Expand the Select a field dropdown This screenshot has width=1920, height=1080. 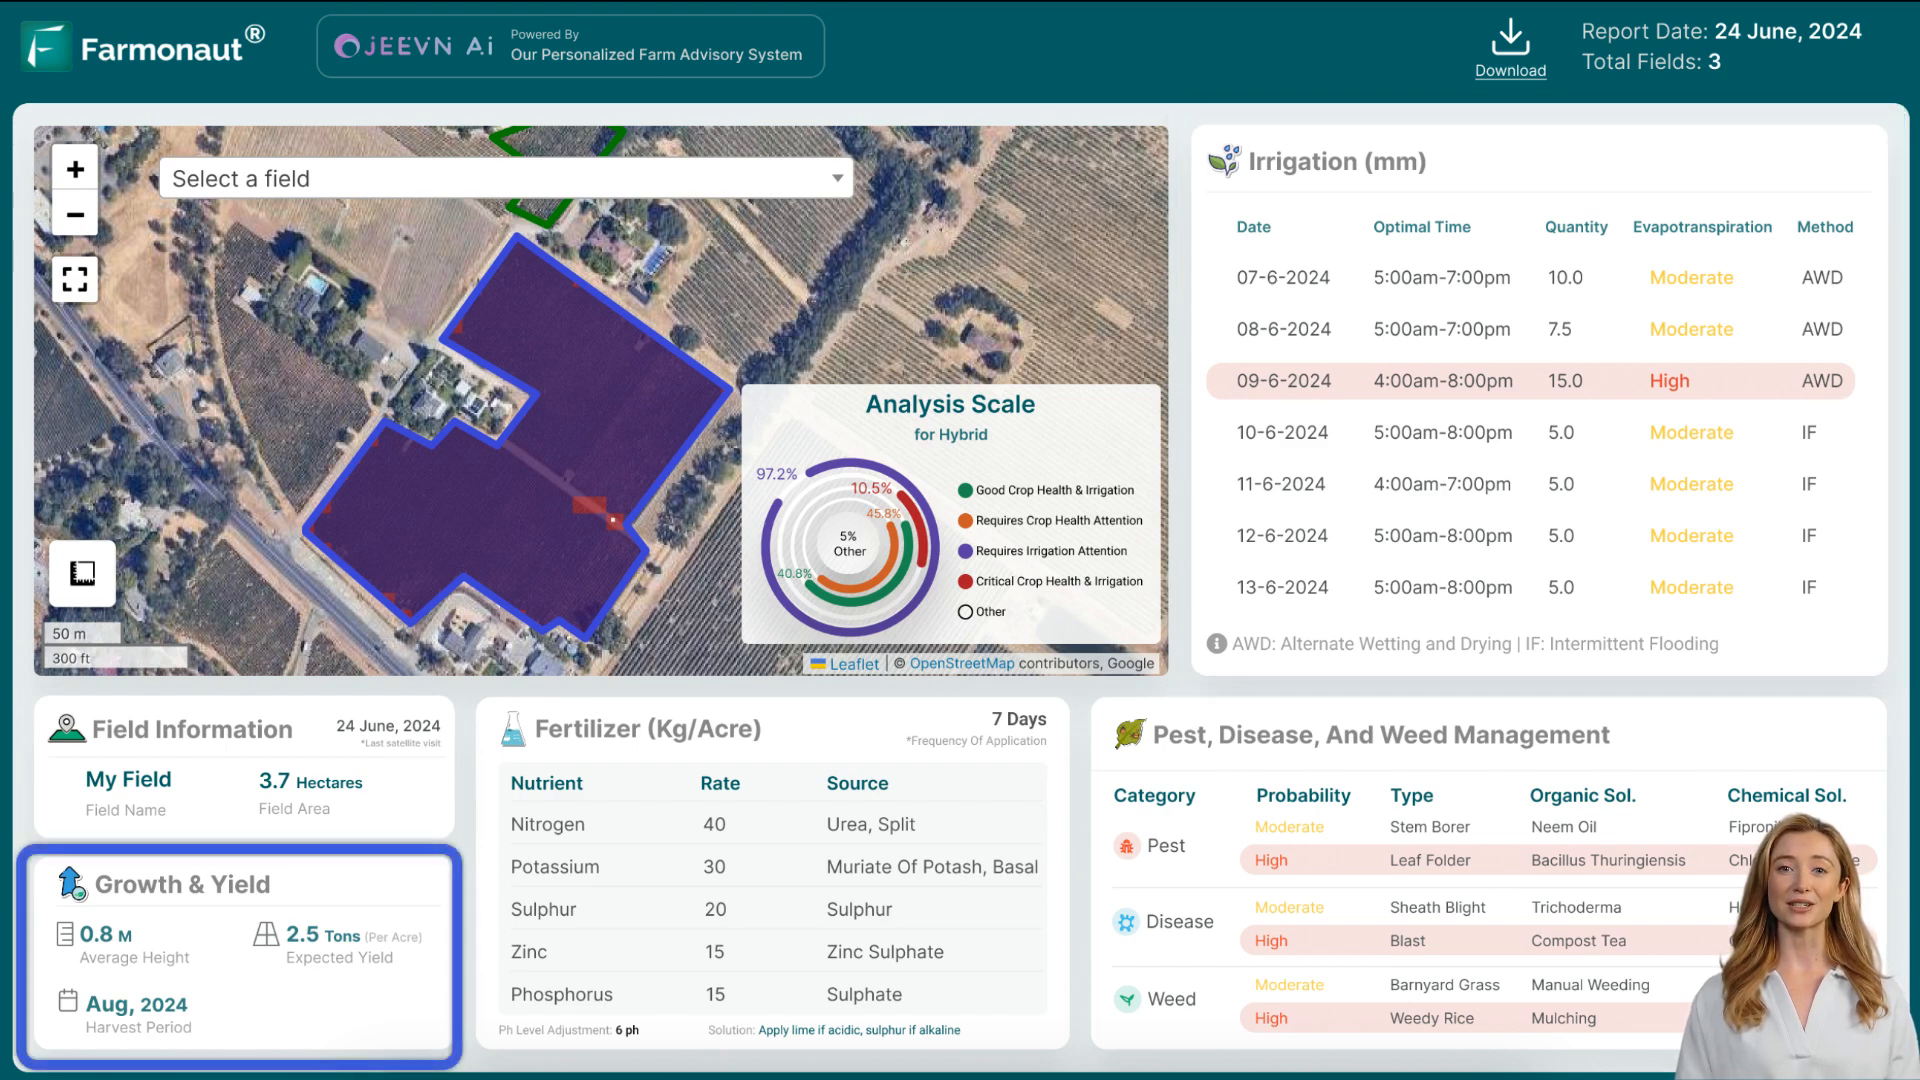[504, 178]
